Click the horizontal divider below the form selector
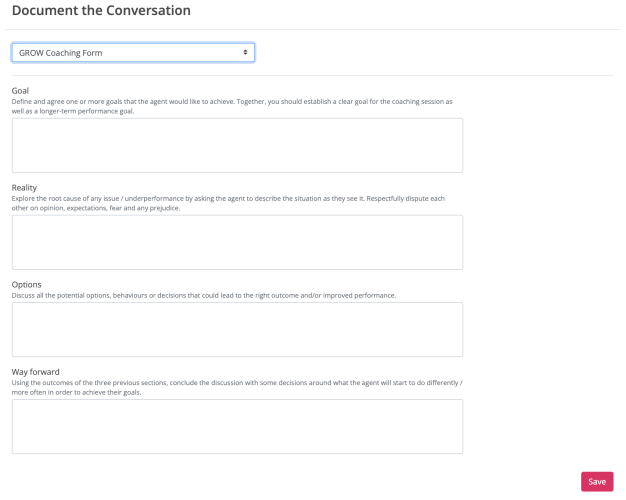This screenshot has width=626, height=500. click(x=312, y=75)
